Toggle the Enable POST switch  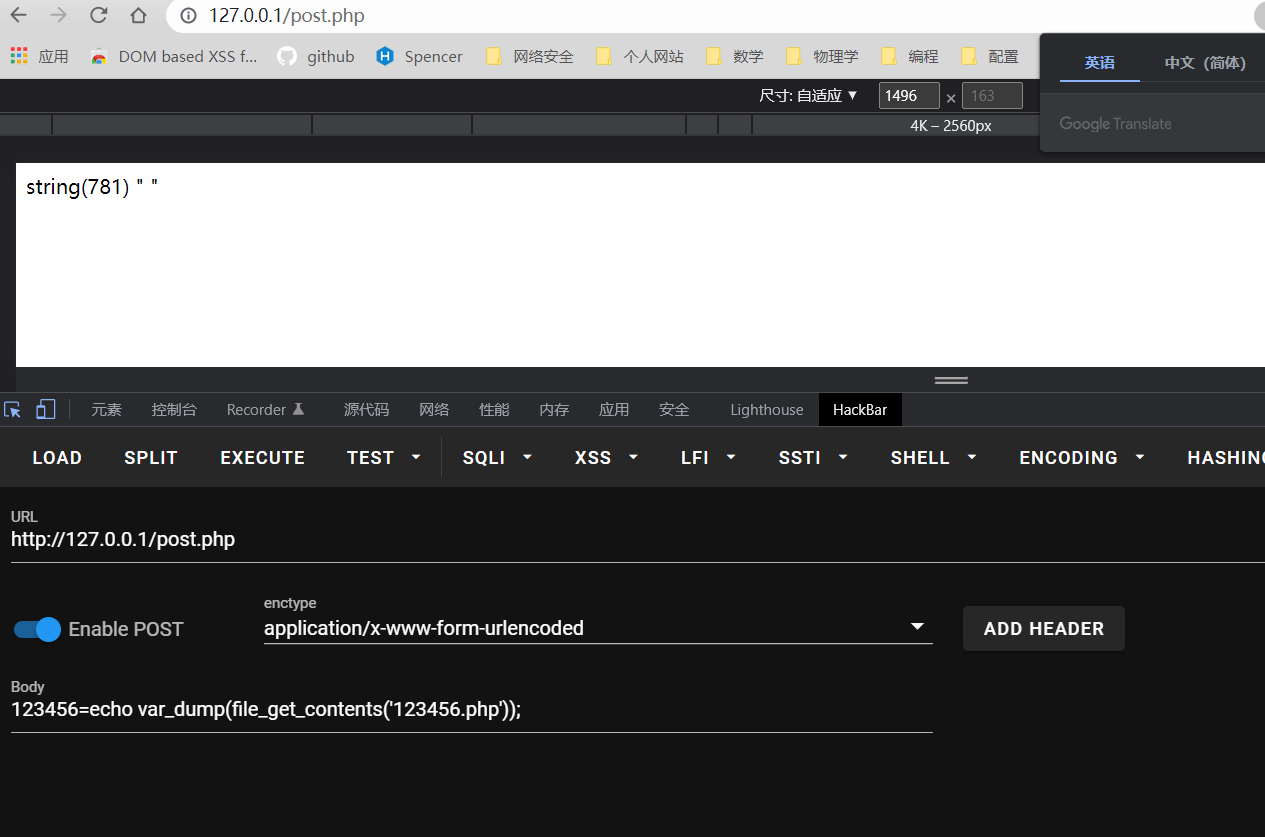(38, 629)
